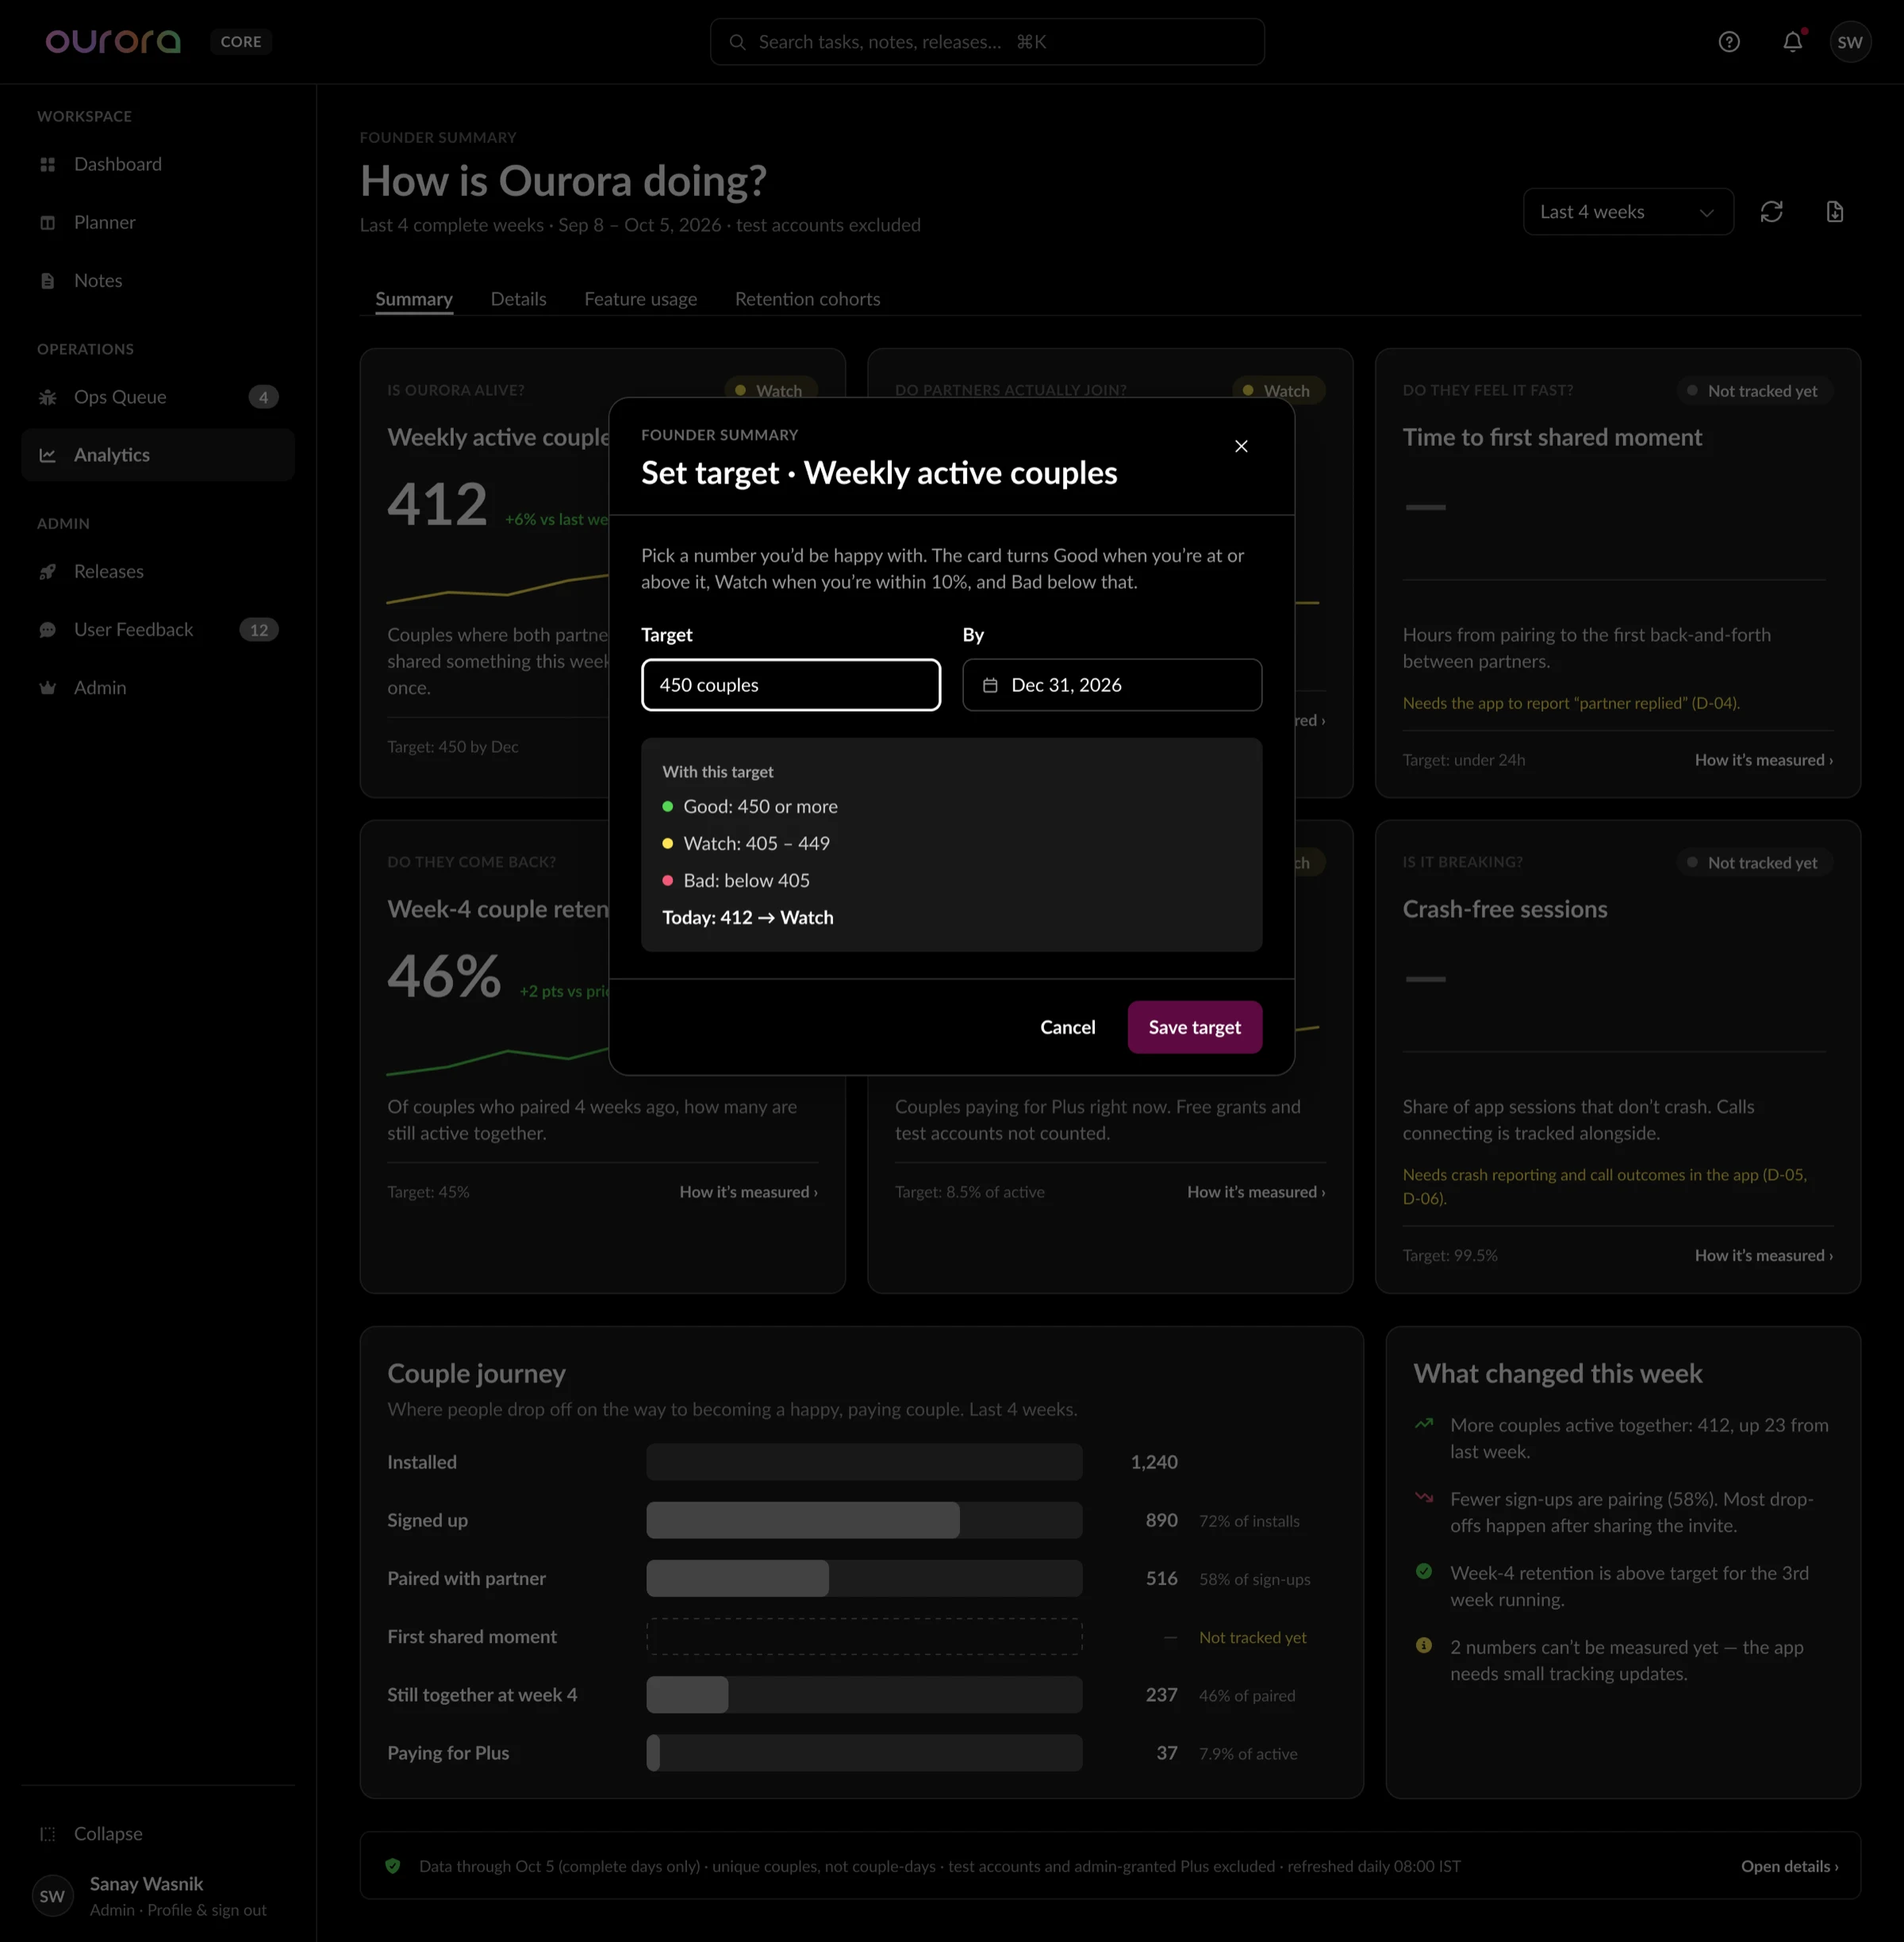Image resolution: width=1904 pixels, height=1942 pixels.
Task: Open How it's measured under Target: under 24h
Action: coord(1763,760)
